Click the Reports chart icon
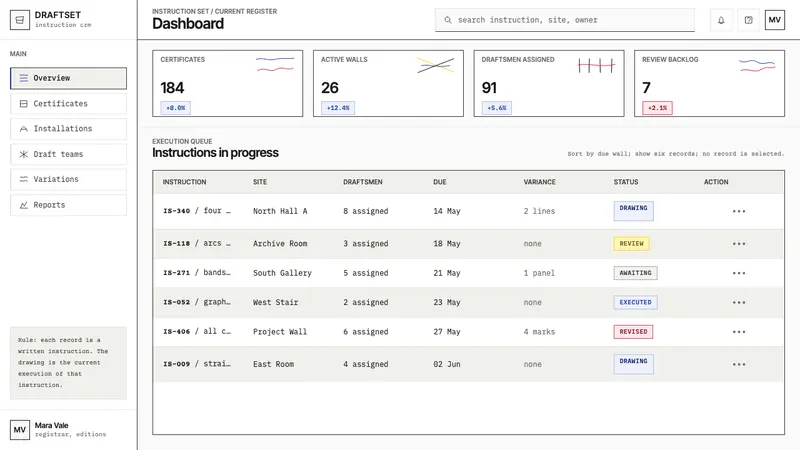Screen dimensions: 800x450 click(23, 205)
